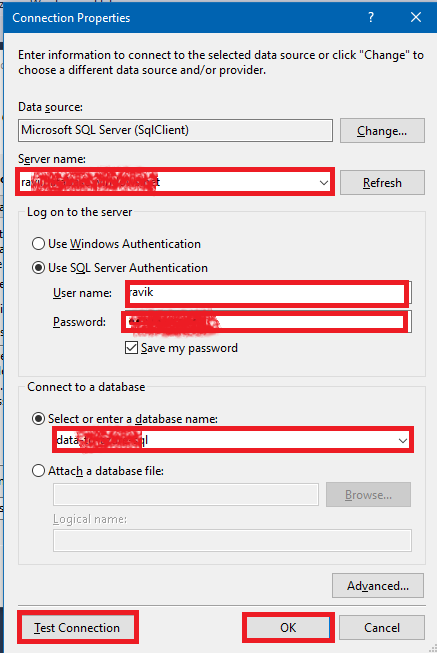Open the Advanced connection settings
The image size is (437, 653).
(x=378, y=586)
